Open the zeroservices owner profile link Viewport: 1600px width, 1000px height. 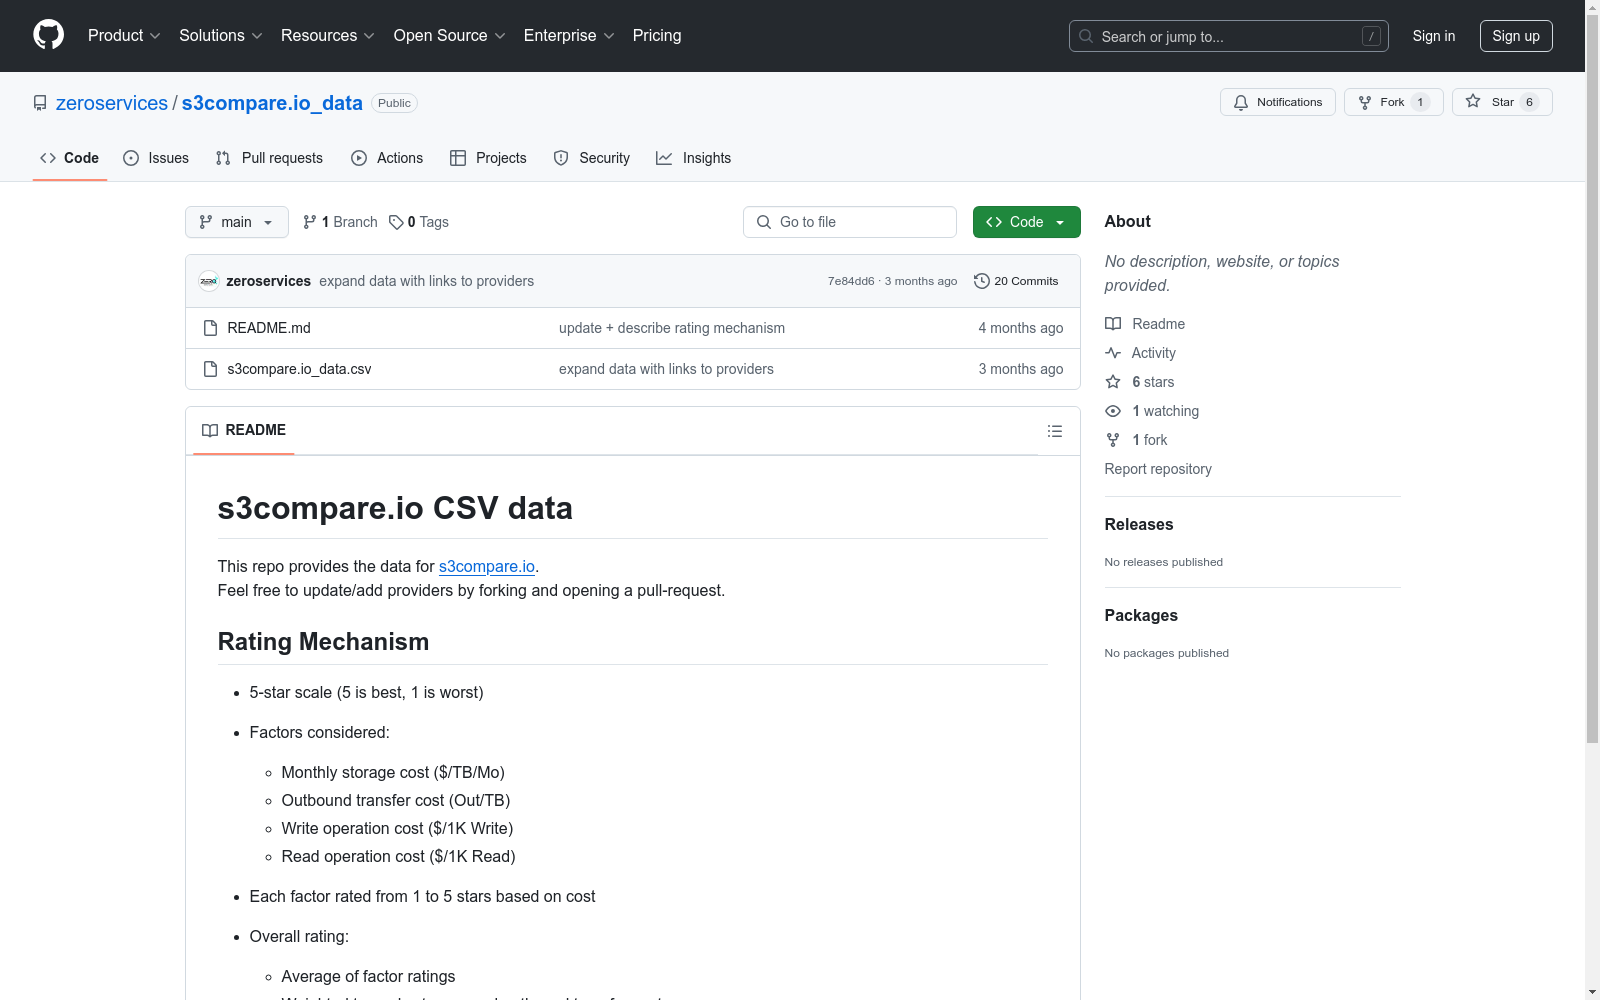[x=112, y=103]
